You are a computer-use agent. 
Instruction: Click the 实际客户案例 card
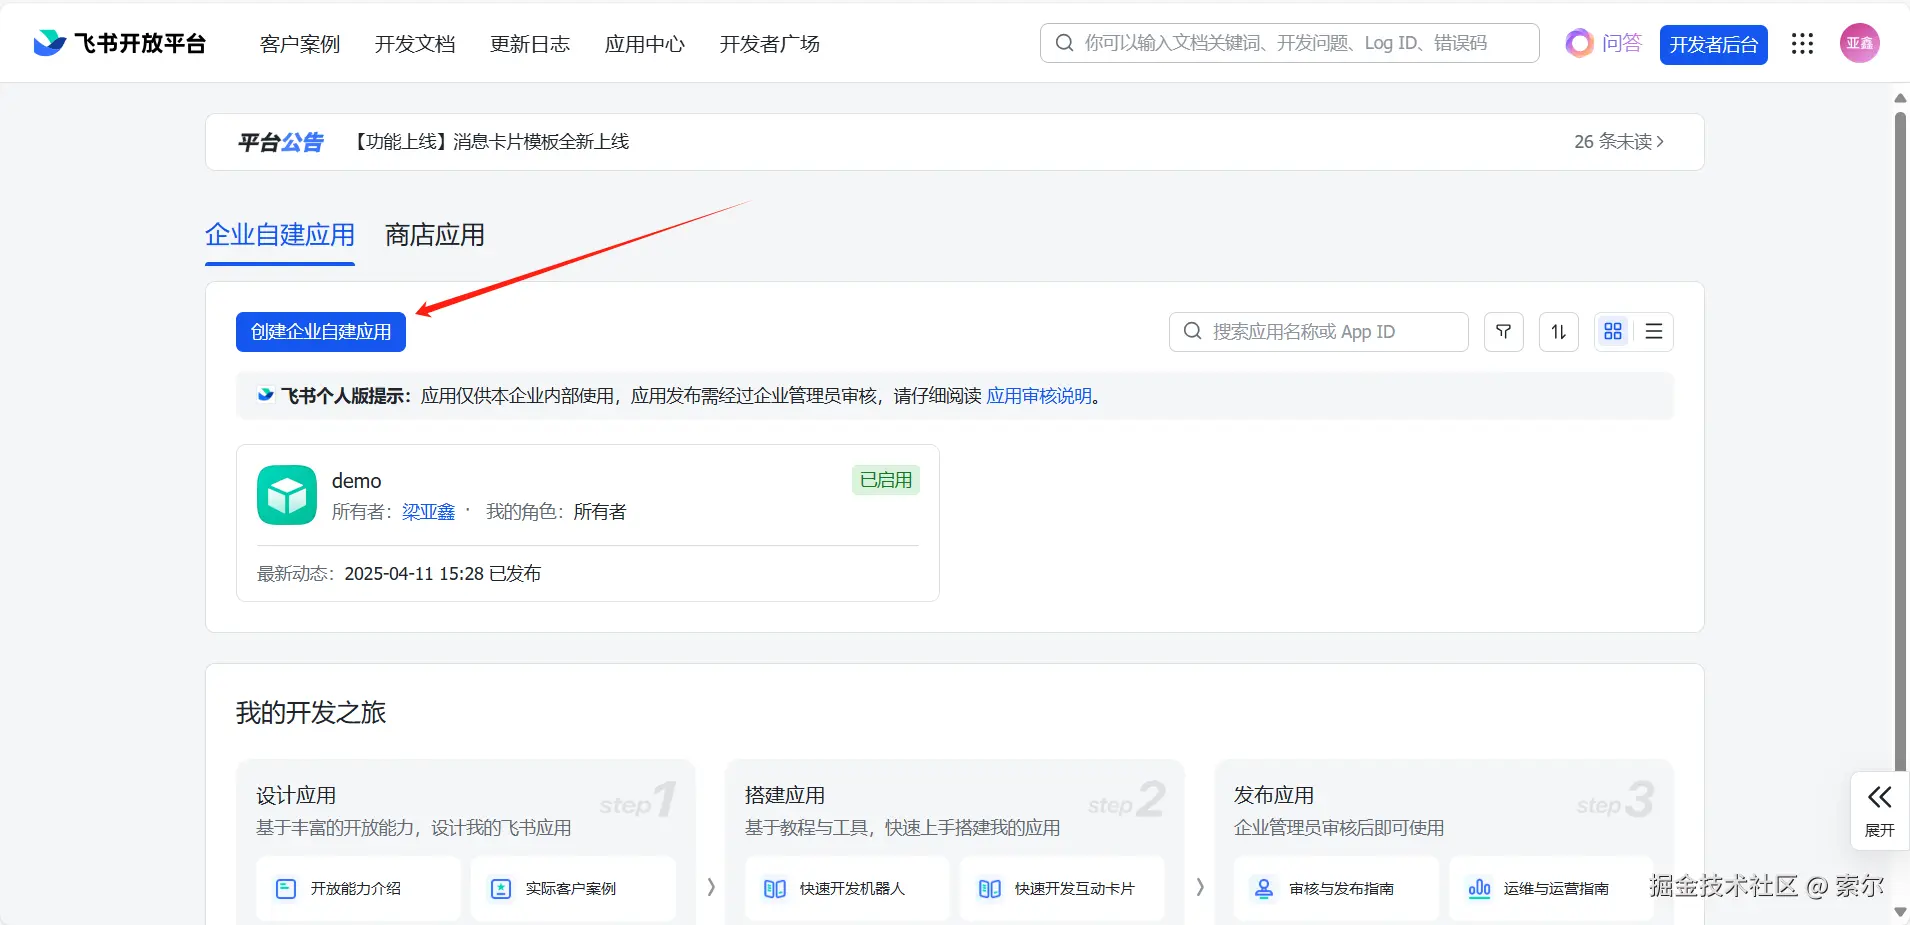coord(573,888)
